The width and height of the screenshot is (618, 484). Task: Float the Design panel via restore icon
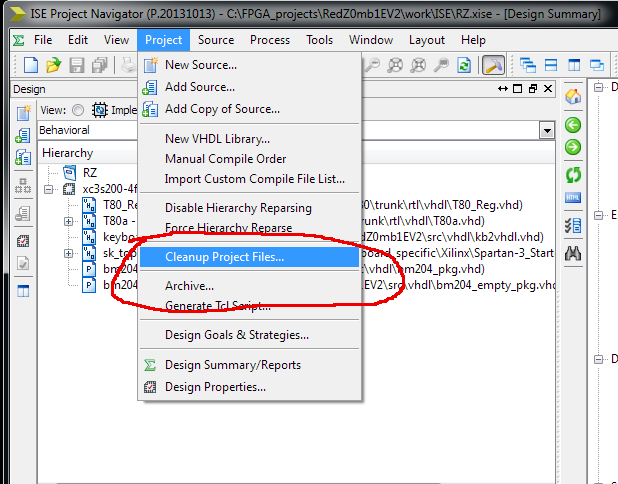click(x=533, y=89)
